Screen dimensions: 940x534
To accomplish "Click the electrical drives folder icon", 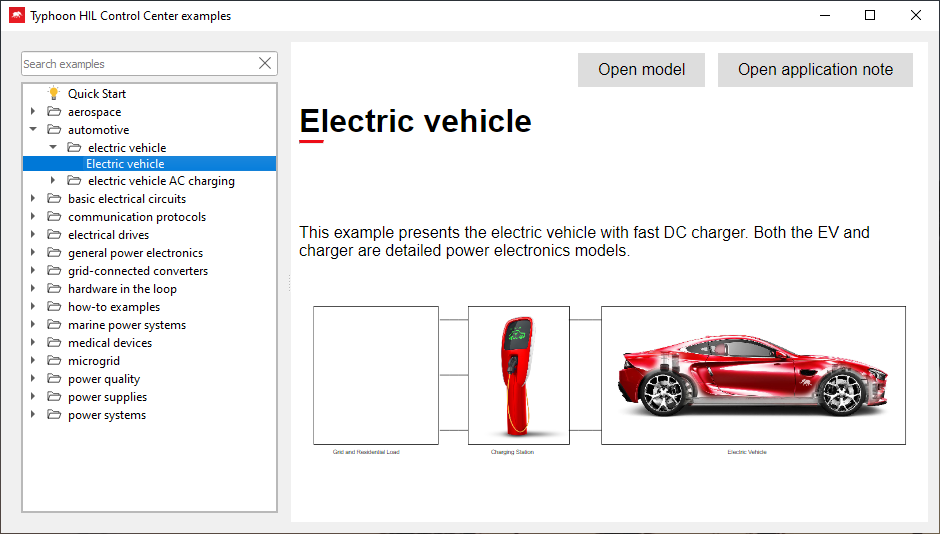I will click(54, 234).
